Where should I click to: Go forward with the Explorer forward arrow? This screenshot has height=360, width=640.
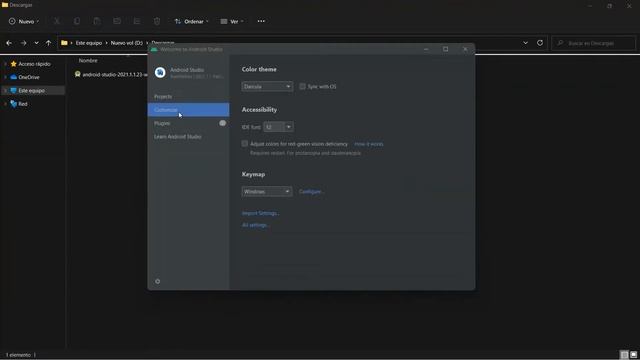point(23,43)
